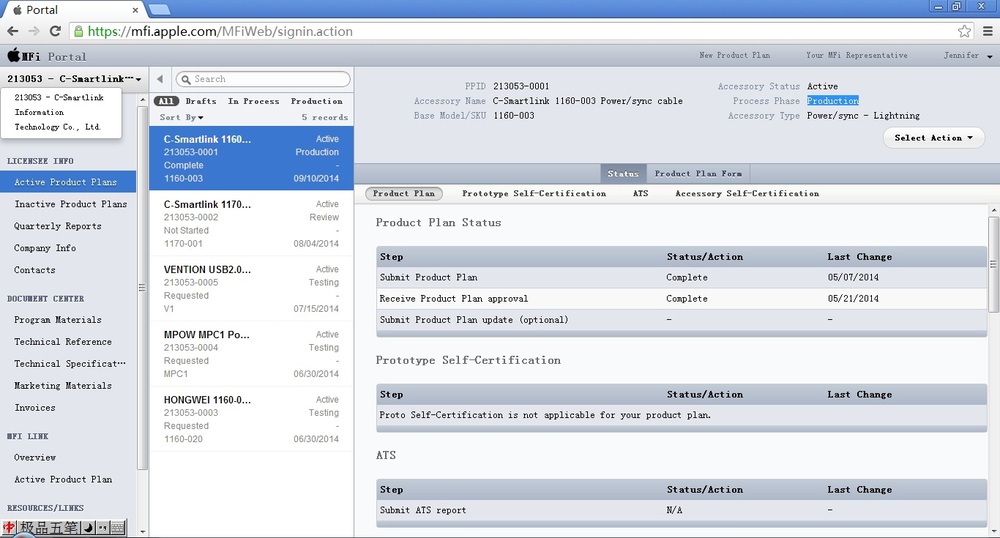
Task: Open Technical Specifications link
Action: pyautogui.click(x=70, y=363)
